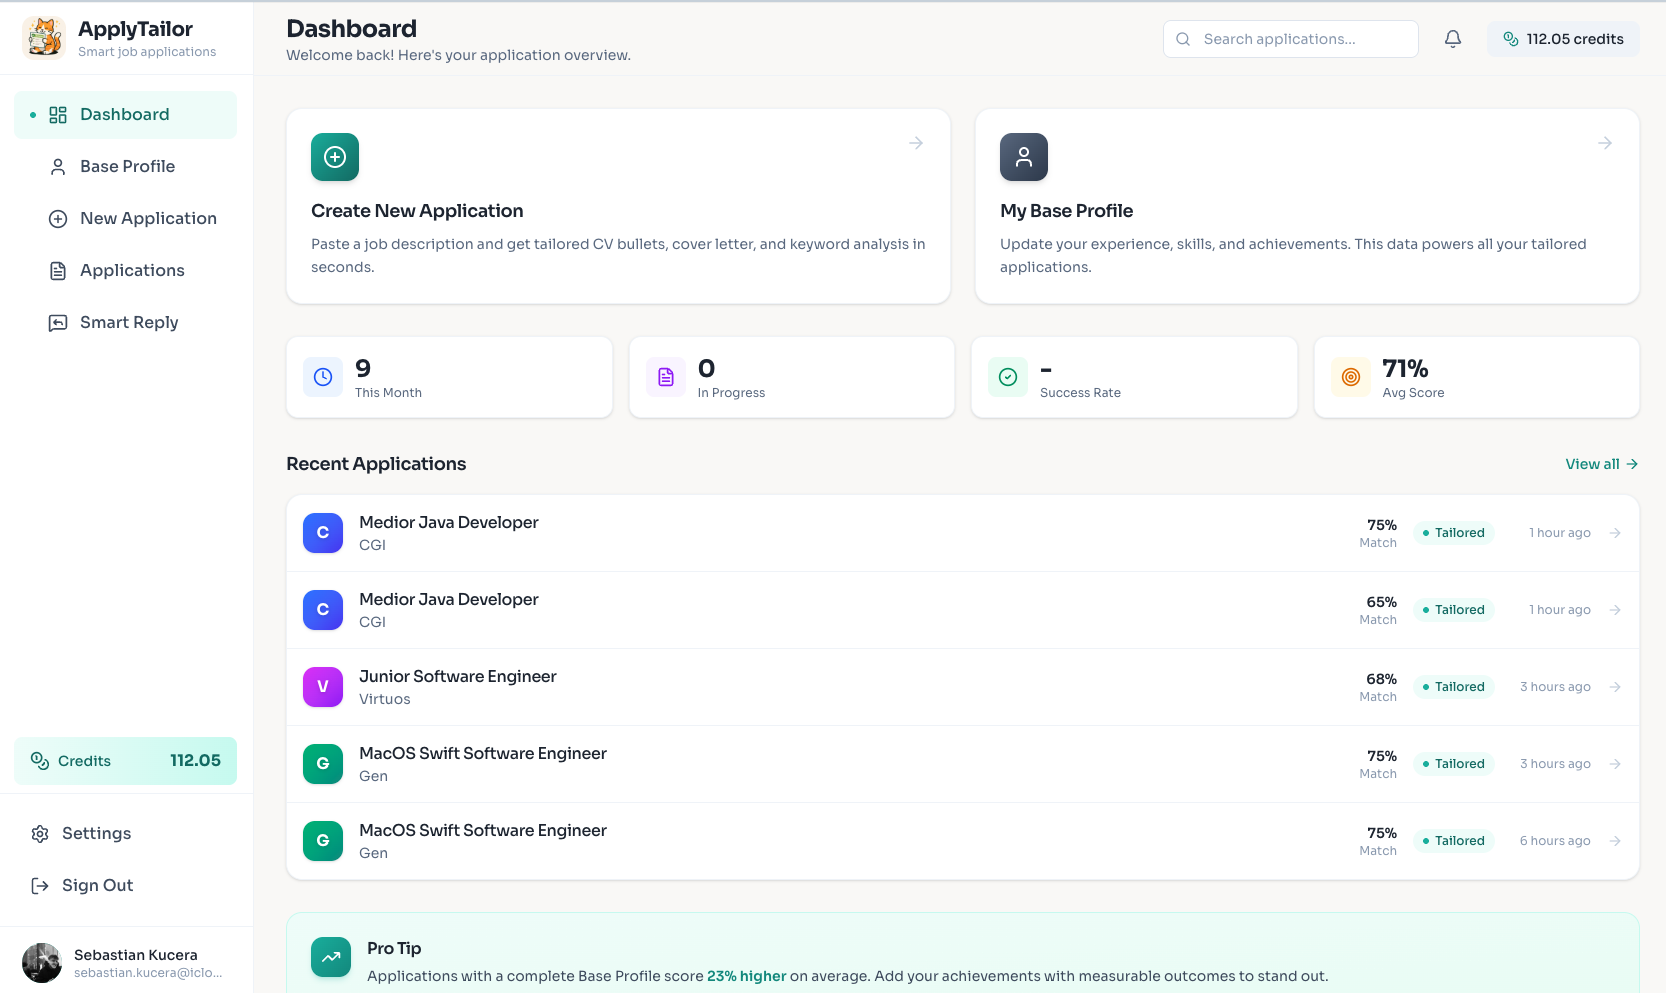Click inside the search applications field

(1290, 39)
